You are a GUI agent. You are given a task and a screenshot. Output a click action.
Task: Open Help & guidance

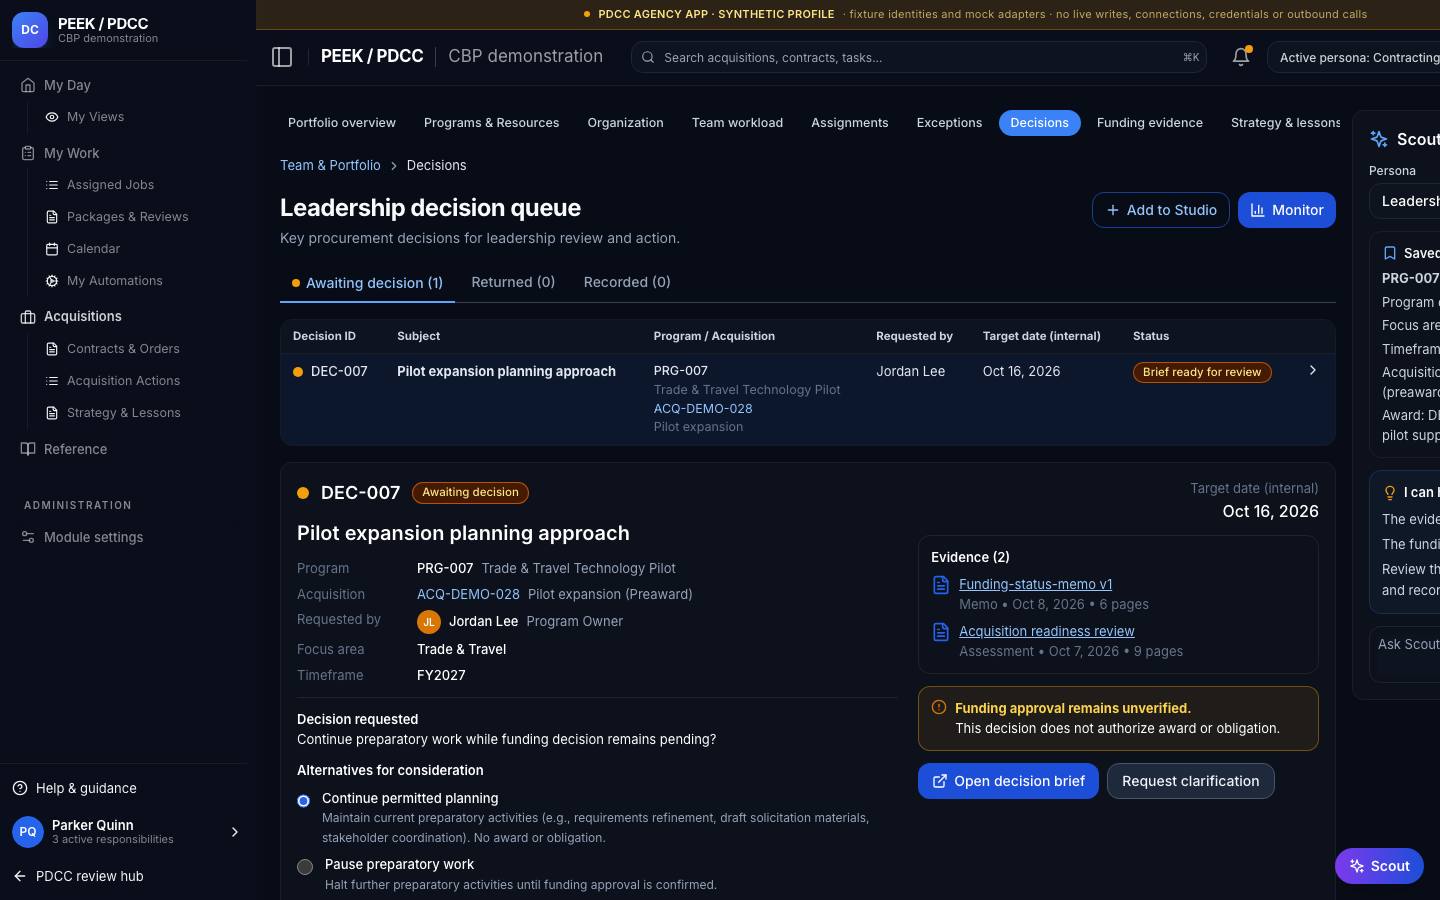pyautogui.click(x=86, y=788)
